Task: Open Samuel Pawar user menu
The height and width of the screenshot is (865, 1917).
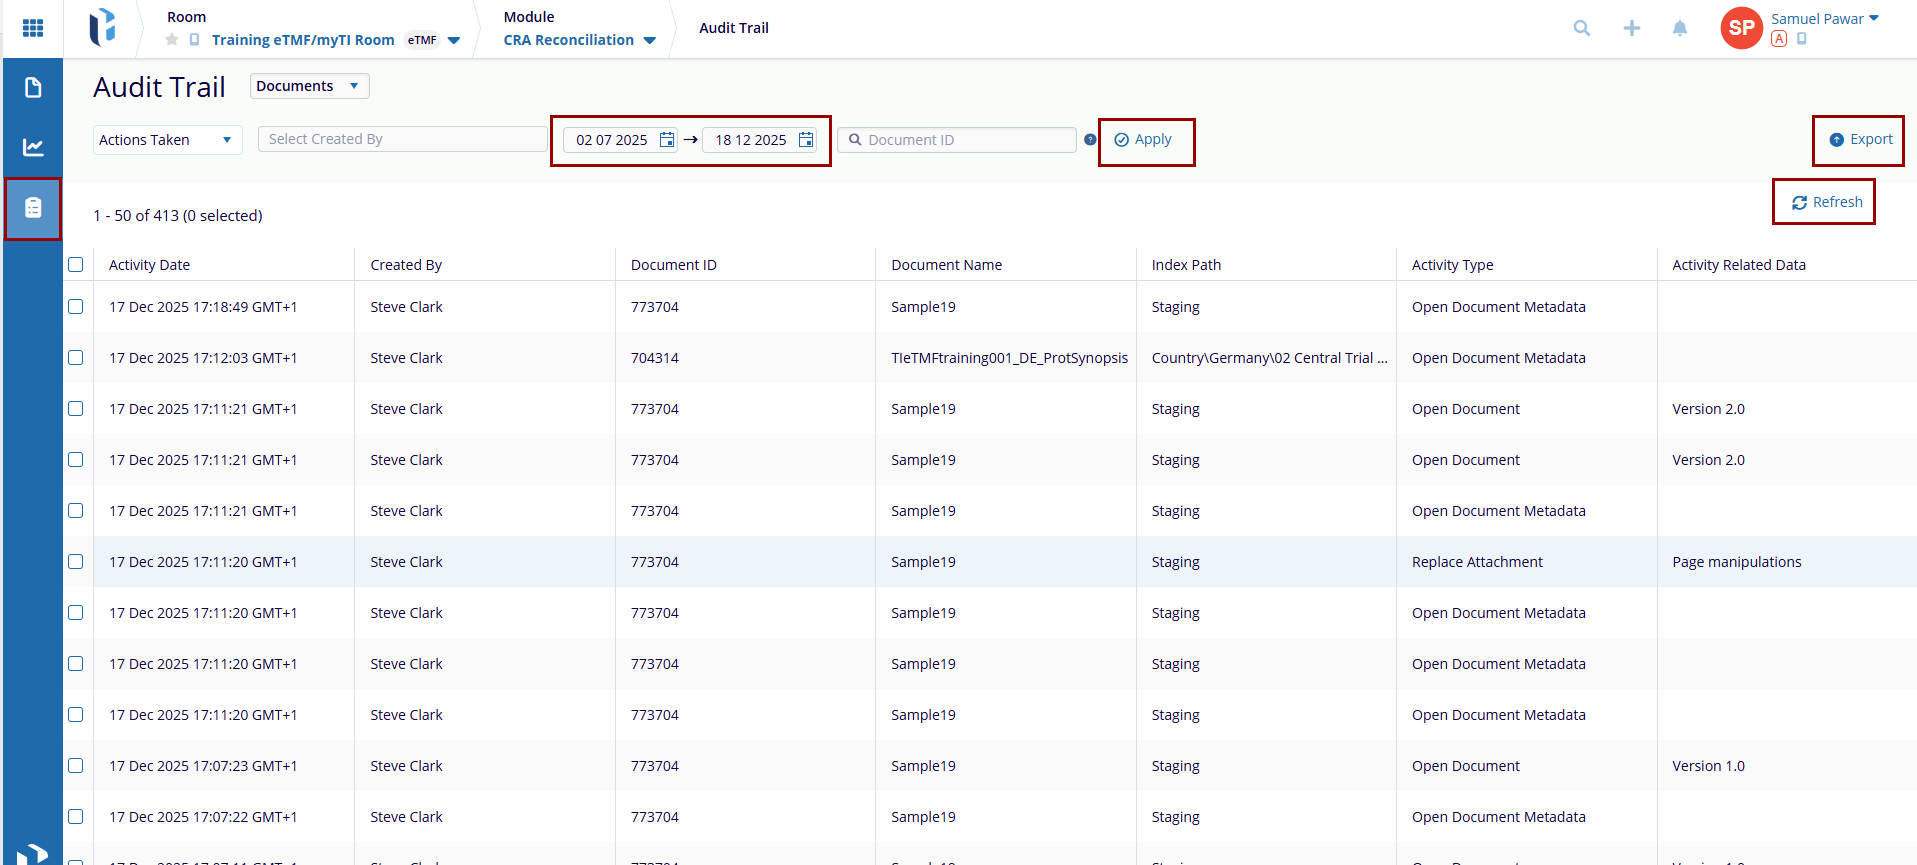Action: (x=1825, y=19)
